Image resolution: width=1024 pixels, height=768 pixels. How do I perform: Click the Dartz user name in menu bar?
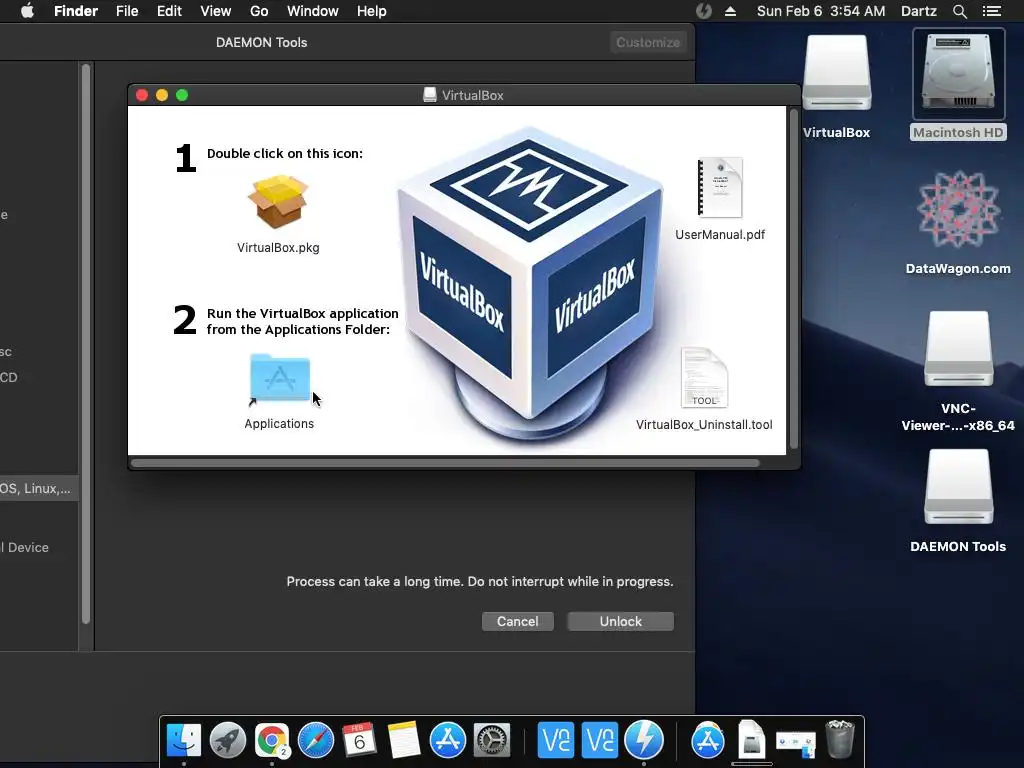(919, 11)
